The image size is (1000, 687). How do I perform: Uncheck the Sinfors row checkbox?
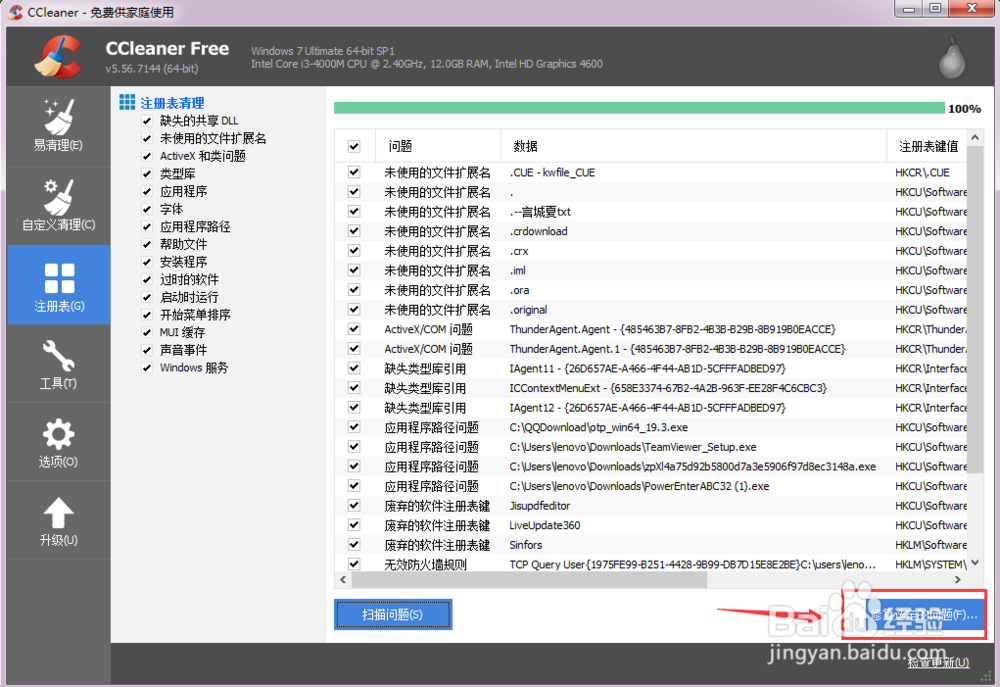point(354,545)
